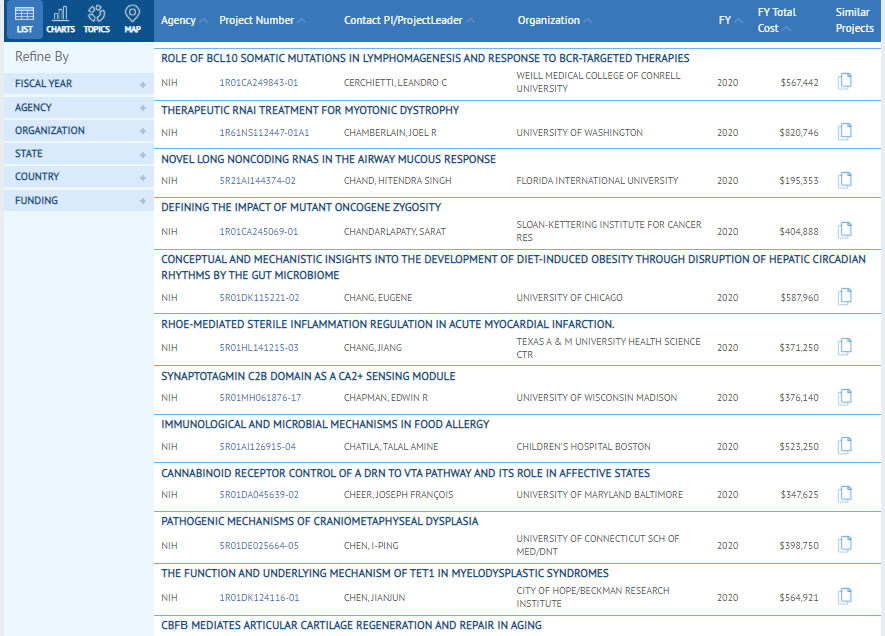Viewport: 885px width, 636px height.
Task: Select organization FLORIDA INTERNATIONAL UNIVERSITY
Action: tap(597, 181)
